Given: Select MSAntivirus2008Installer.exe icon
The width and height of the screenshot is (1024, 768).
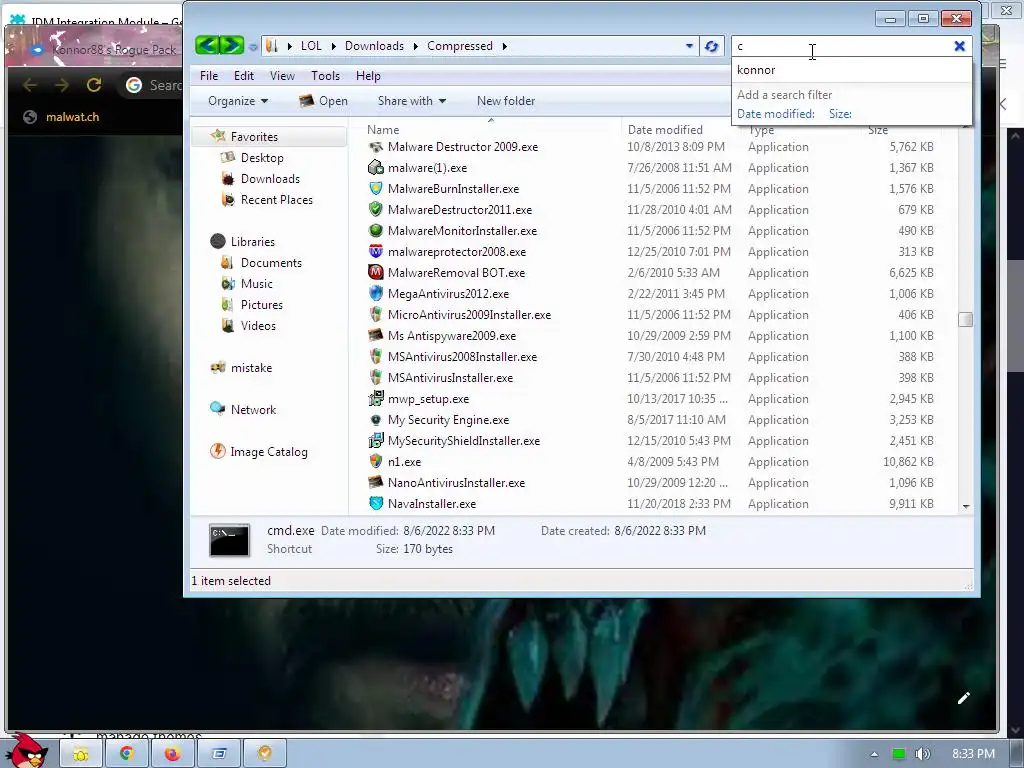Looking at the screenshot, I should coord(376,357).
